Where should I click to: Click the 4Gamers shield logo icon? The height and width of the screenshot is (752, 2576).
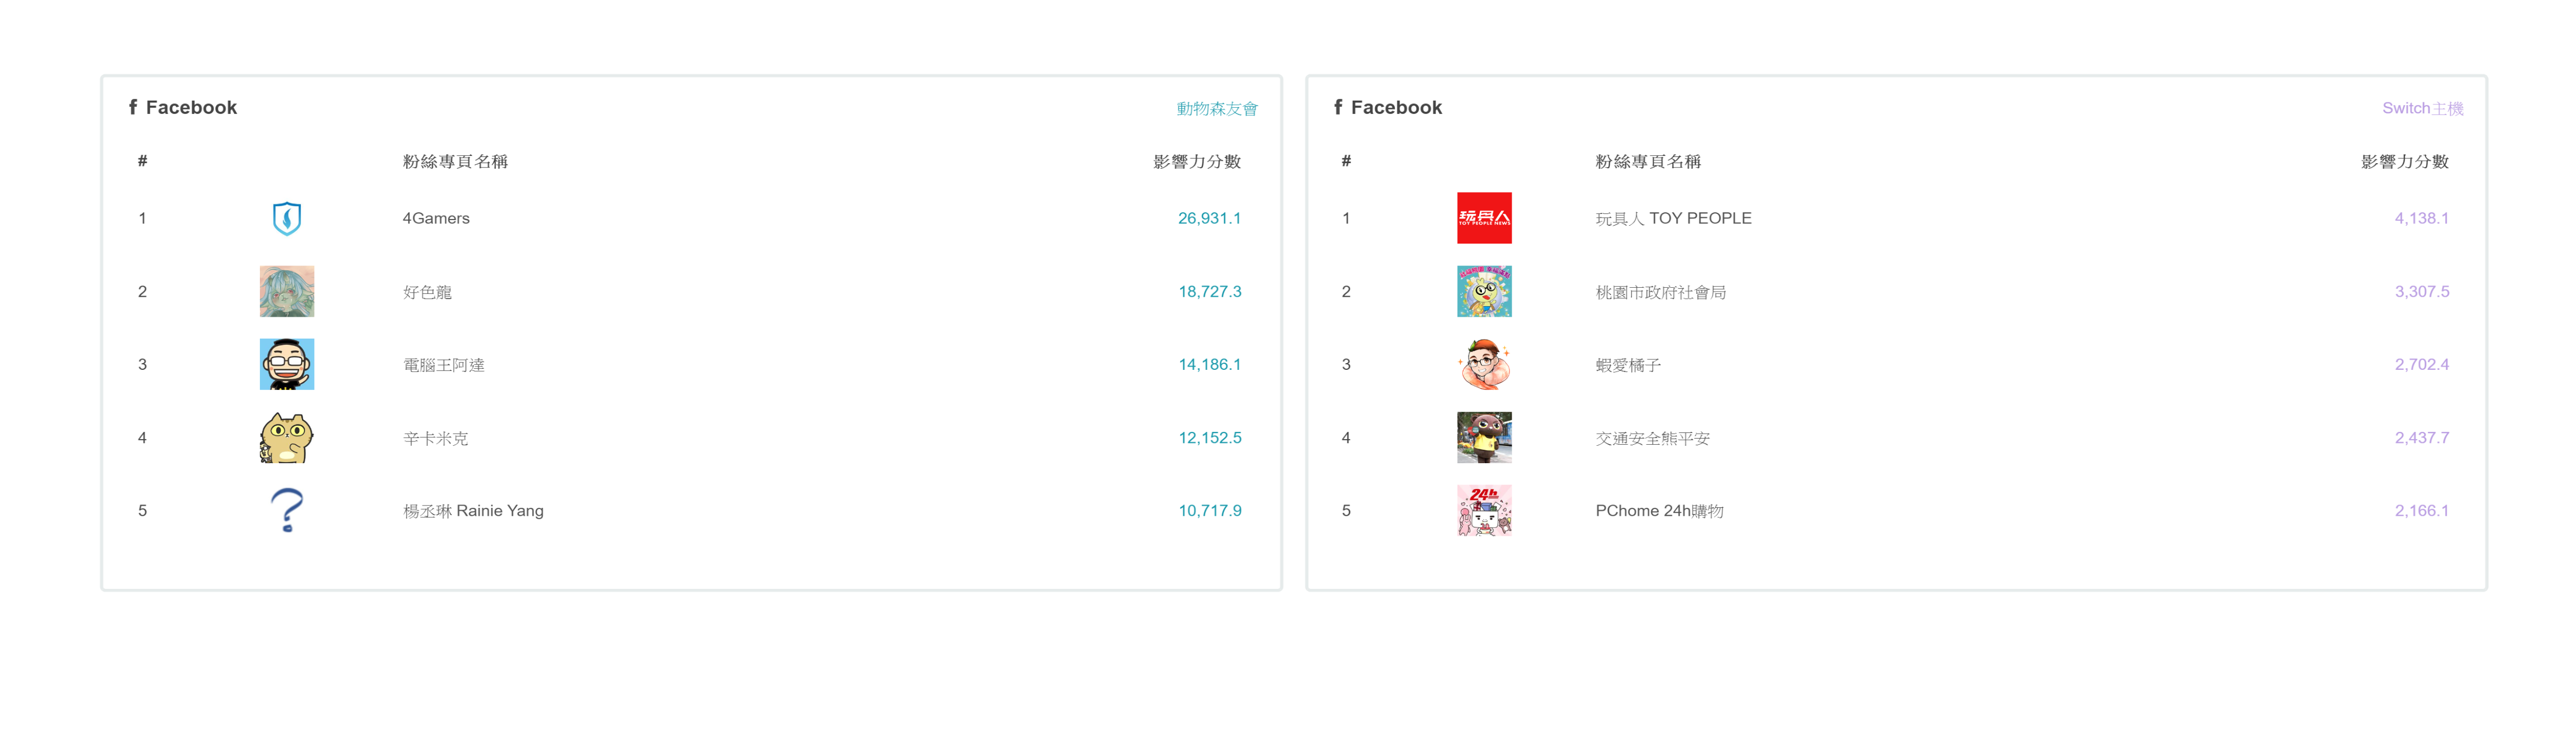coord(287,218)
